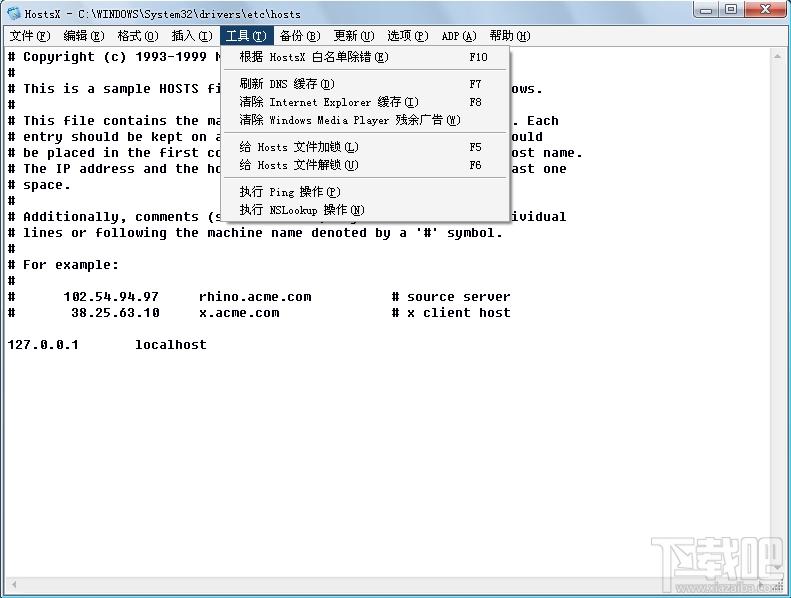This screenshot has width=791, height=598.
Task: Choose 给 Hosts 文件加锁
Action: pyautogui.click(x=365, y=147)
